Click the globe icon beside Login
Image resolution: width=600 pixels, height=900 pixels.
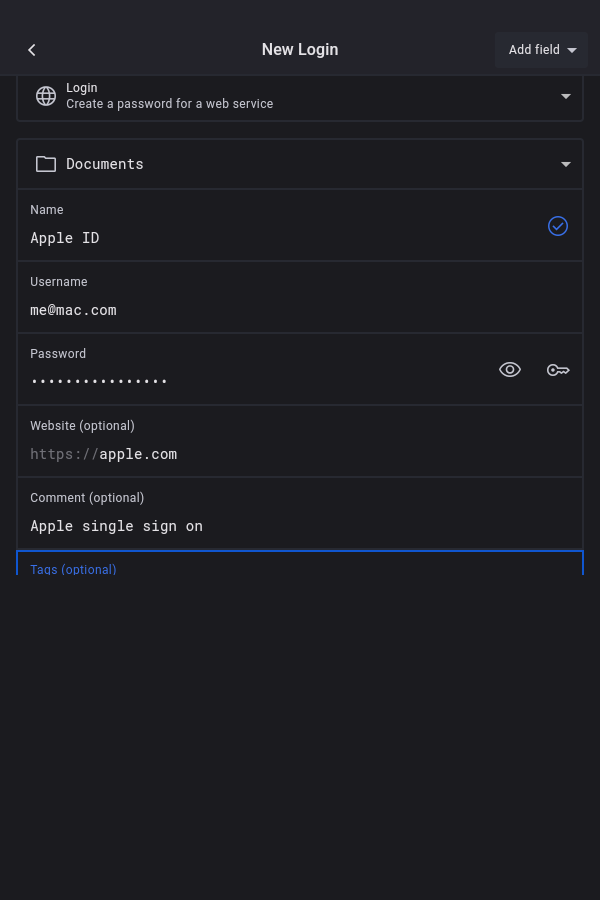46,96
